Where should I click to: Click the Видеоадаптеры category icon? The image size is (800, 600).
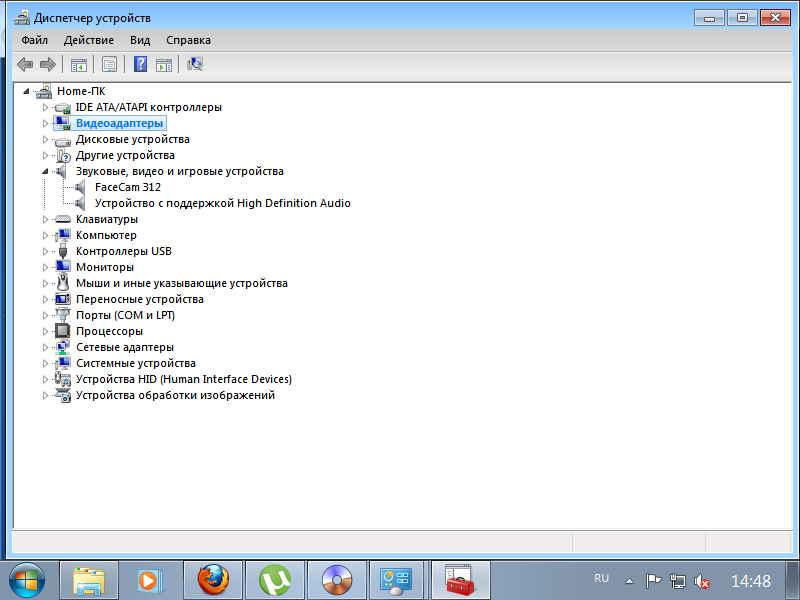63,123
